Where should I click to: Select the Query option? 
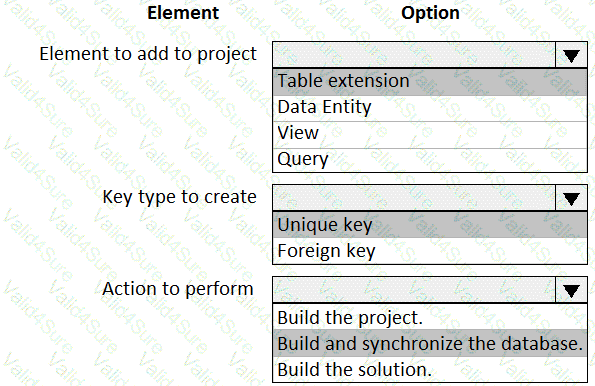tap(430, 160)
